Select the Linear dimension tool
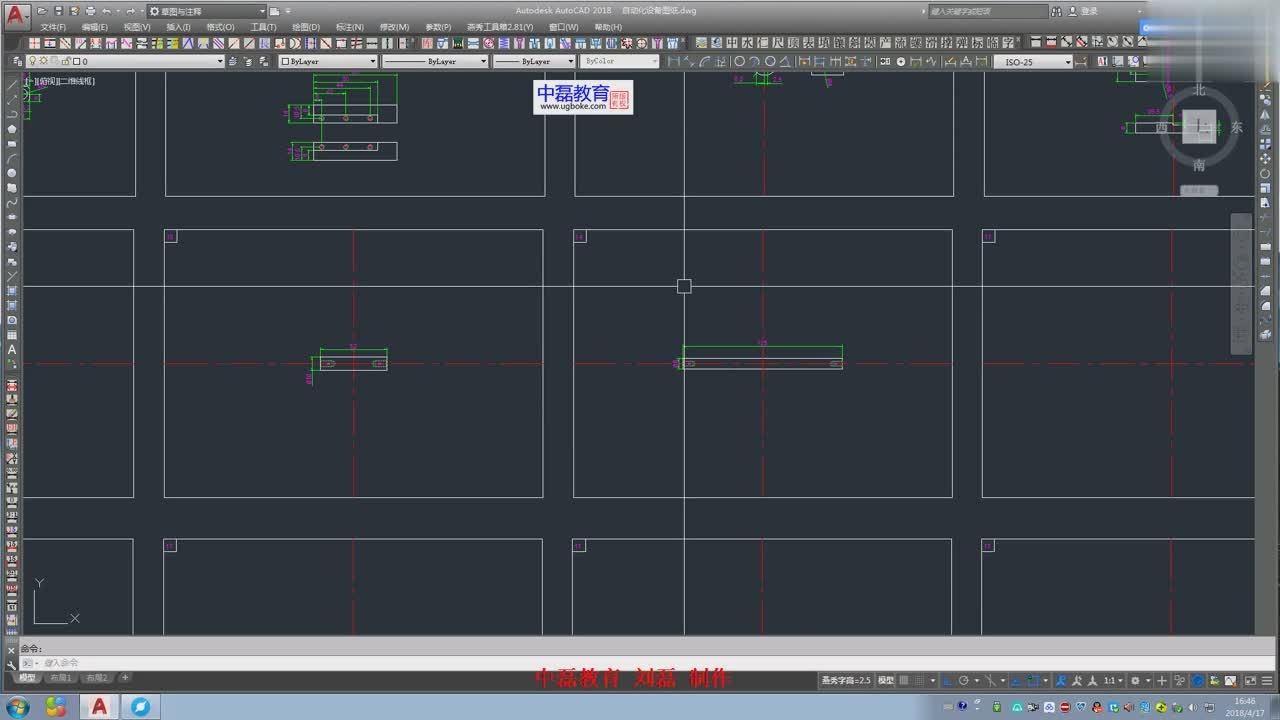1280x720 pixels. 674,61
